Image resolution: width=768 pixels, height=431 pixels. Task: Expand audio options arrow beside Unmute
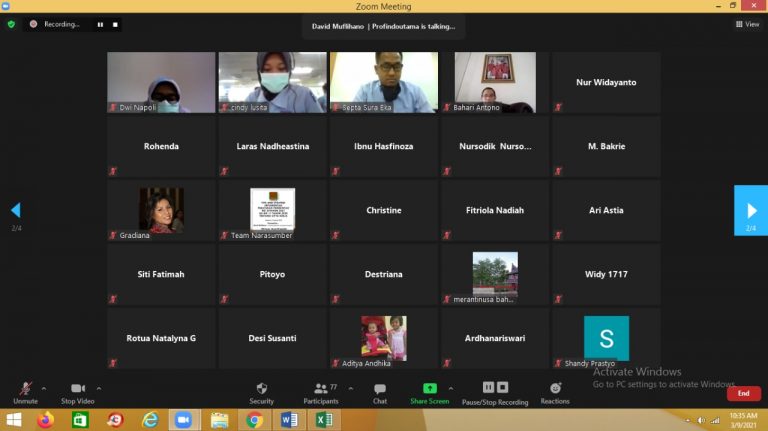pos(44,388)
